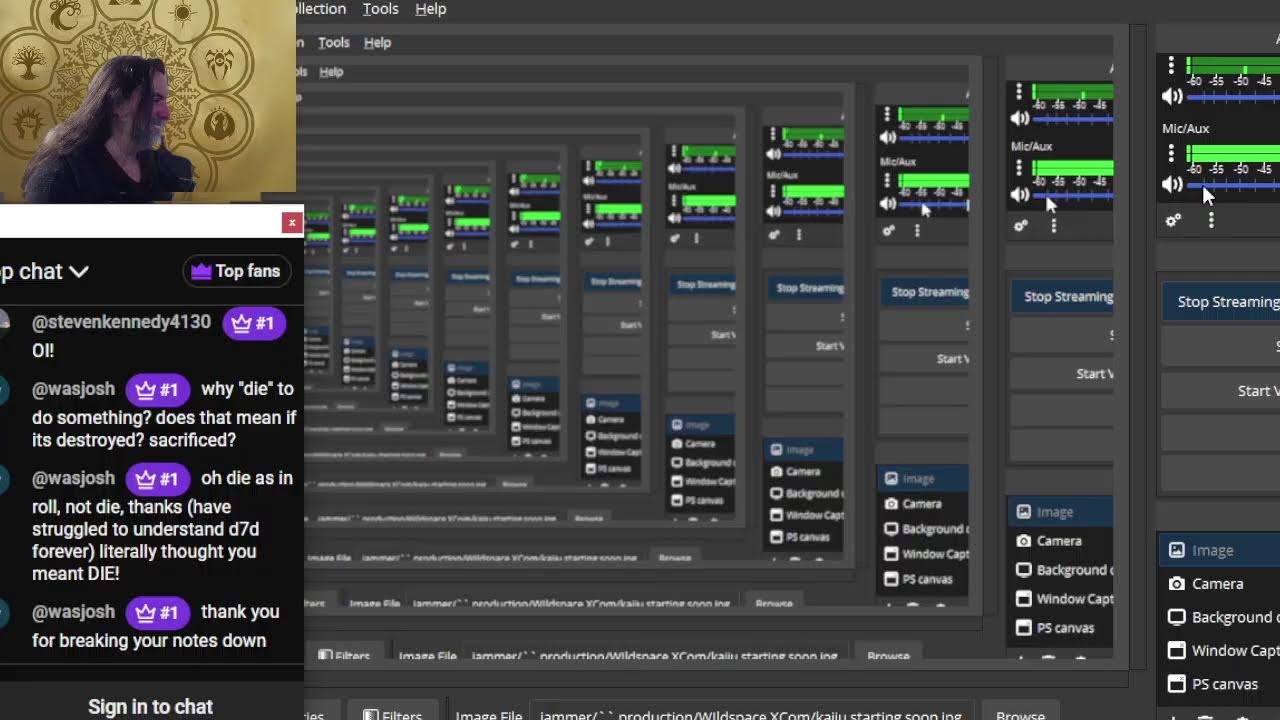The width and height of the screenshot is (1280, 720).
Task: Open top channel dots menu in second-largest nested OBS
Action: point(1019,91)
